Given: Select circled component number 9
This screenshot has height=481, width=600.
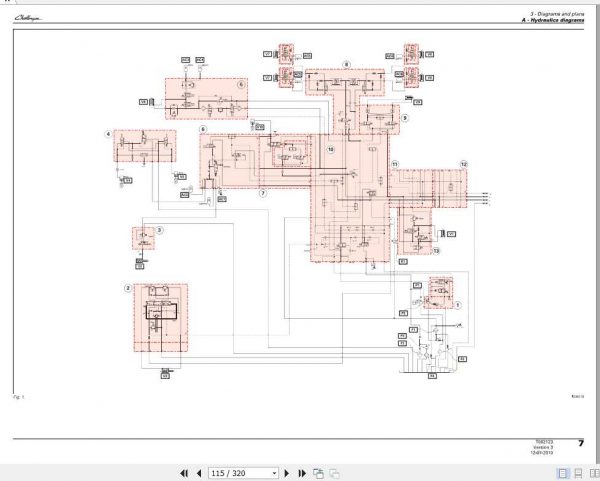Looking at the screenshot, I should (405, 118).
